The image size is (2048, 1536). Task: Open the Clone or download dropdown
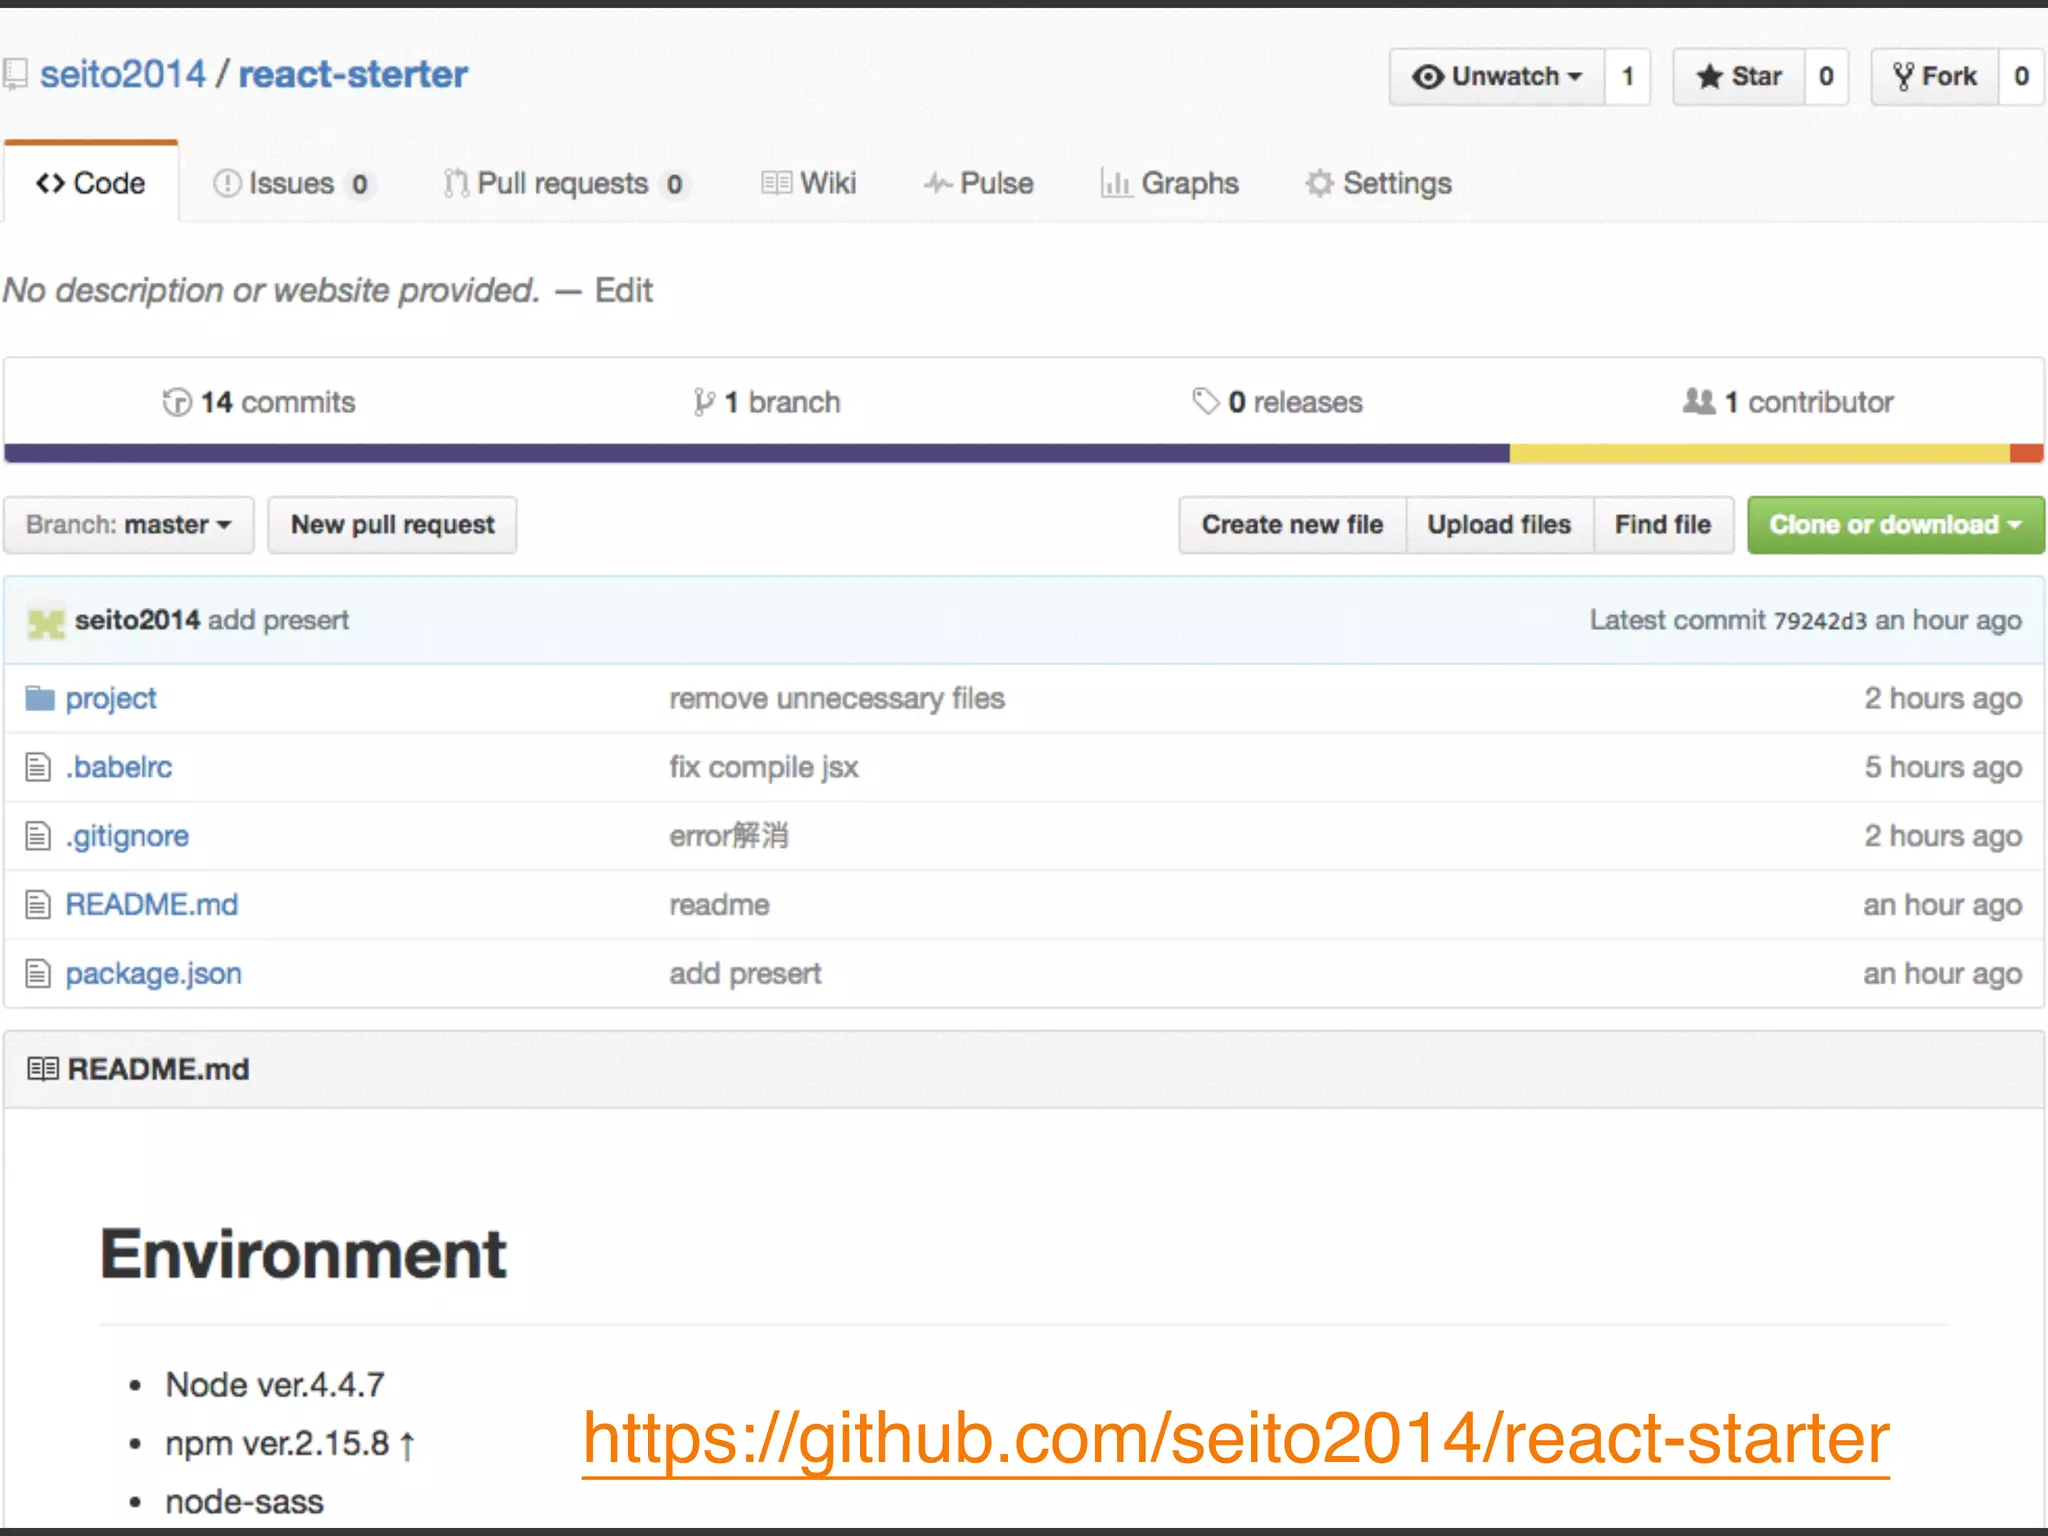coord(1896,525)
